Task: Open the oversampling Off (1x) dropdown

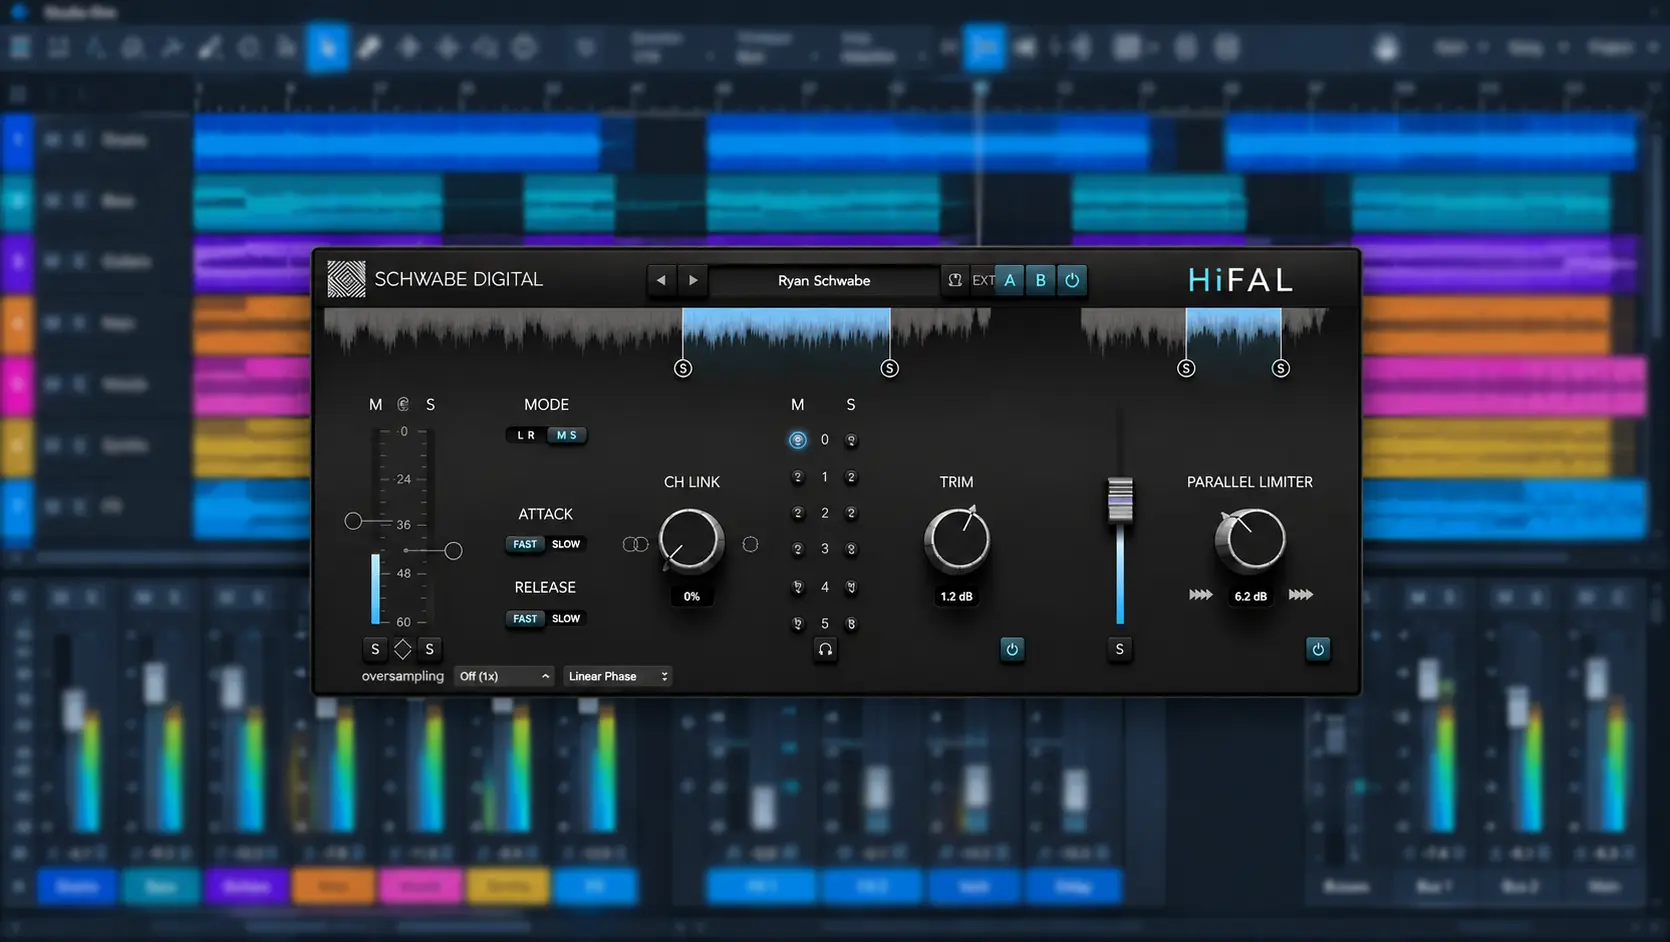Action: click(503, 676)
